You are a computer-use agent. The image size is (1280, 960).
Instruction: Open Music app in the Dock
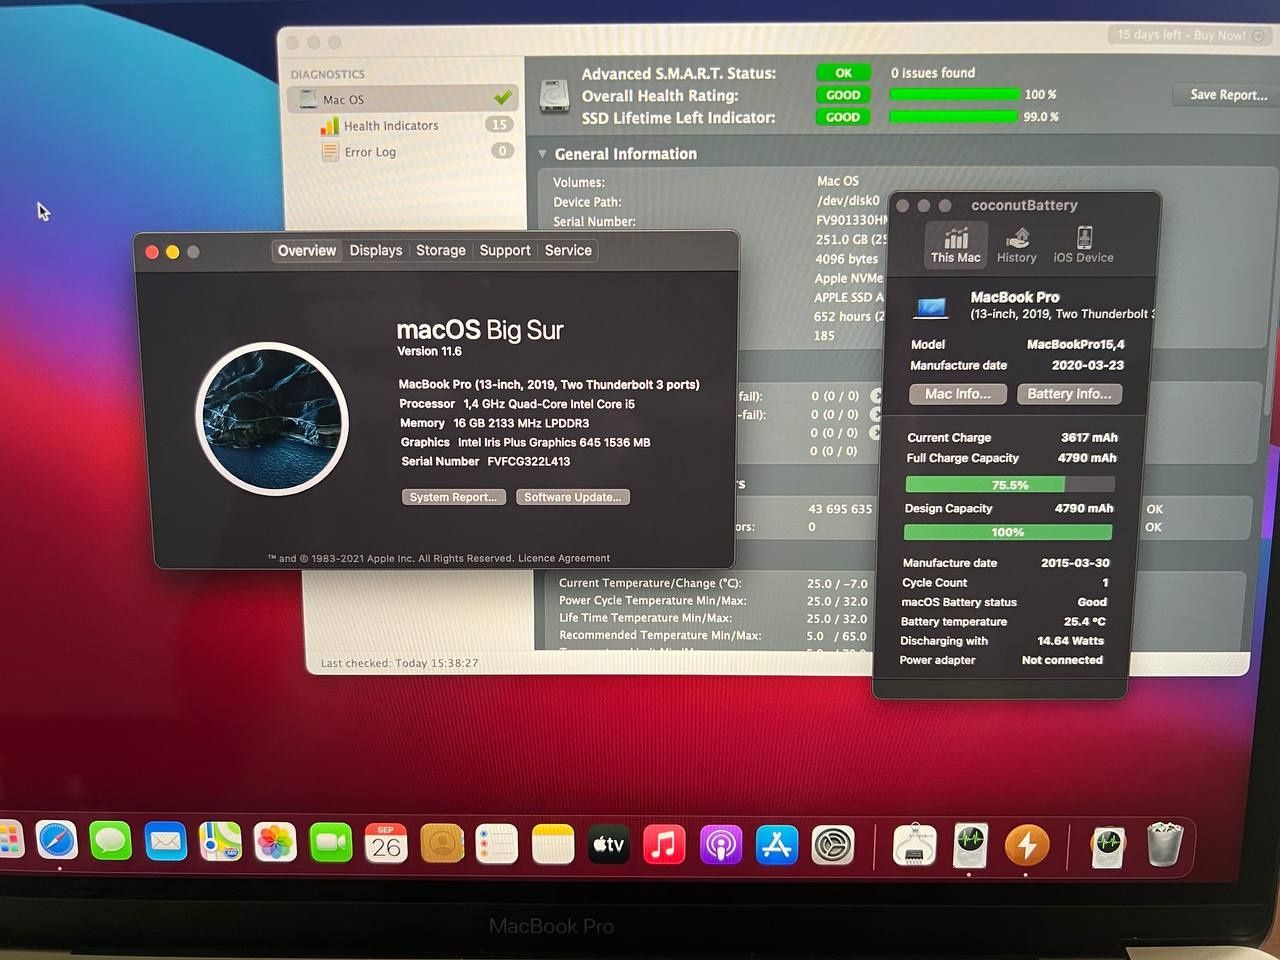[x=664, y=845]
